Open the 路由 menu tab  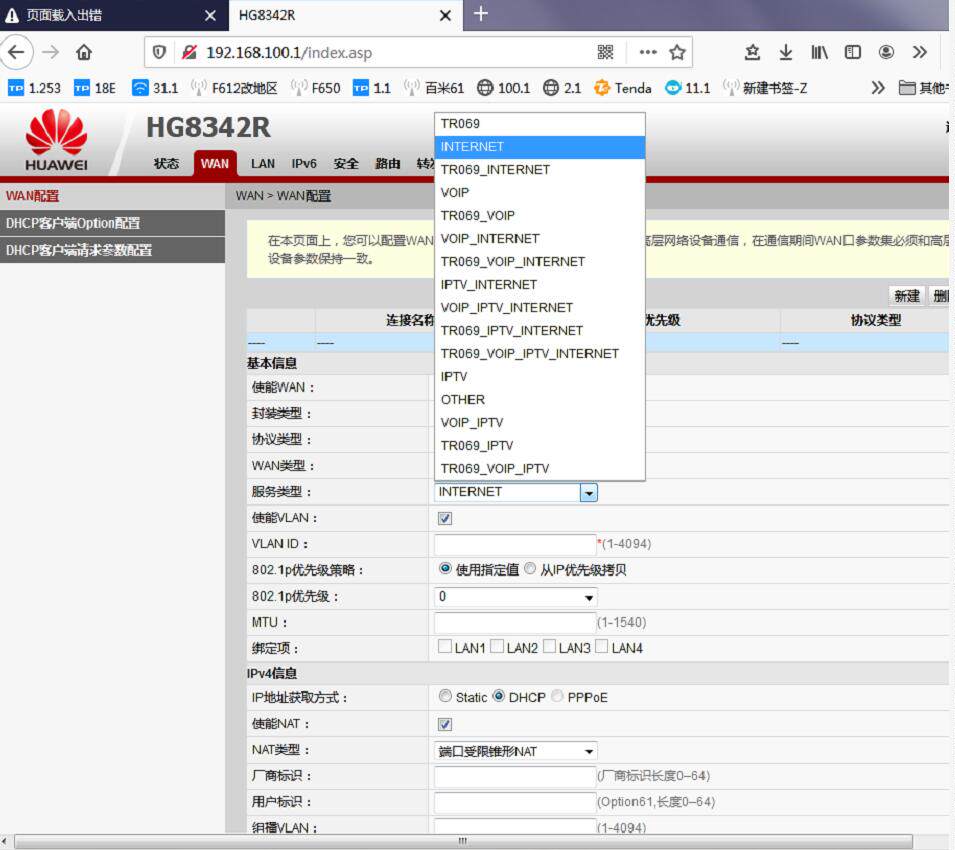(x=387, y=163)
